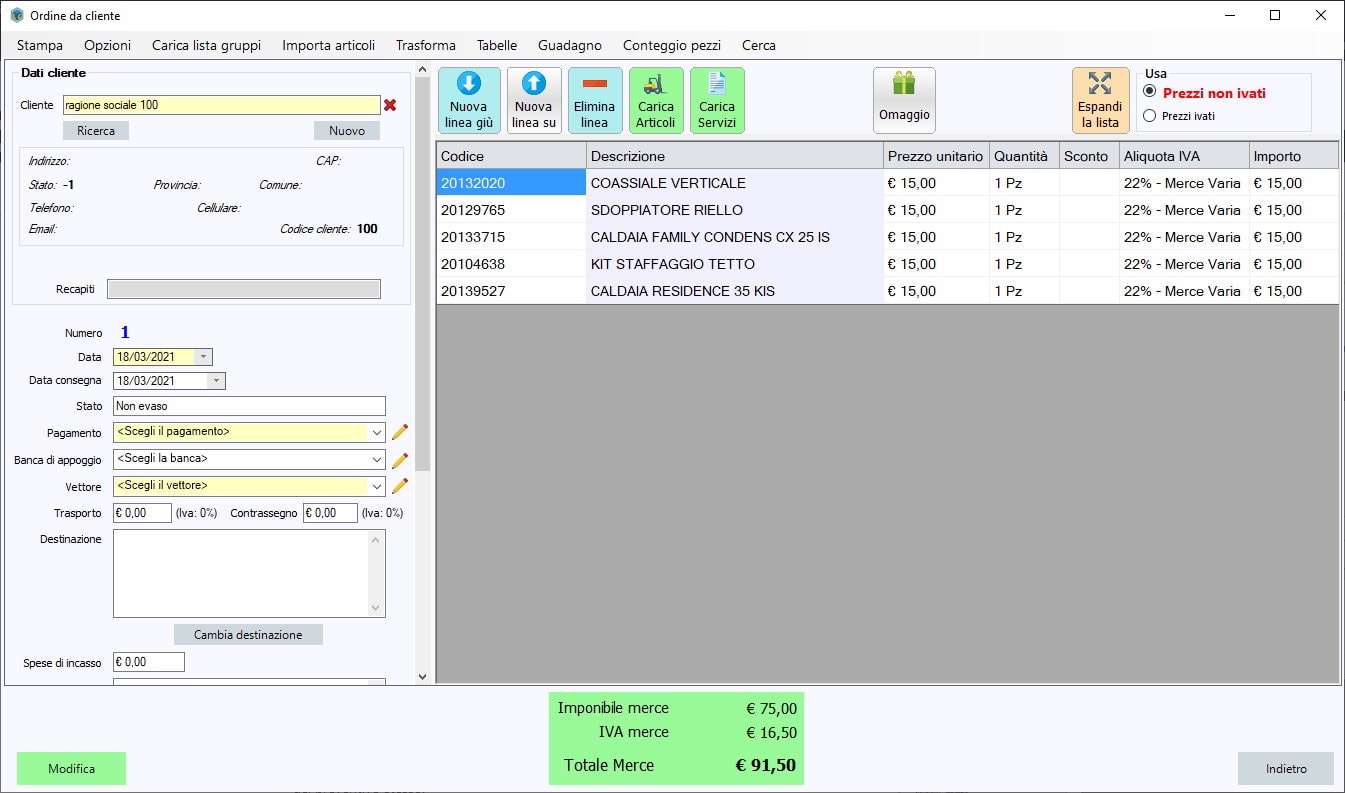Click in the Trasporto amount field
Image resolution: width=1345 pixels, height=793 pixels.
tap(142, 513)
